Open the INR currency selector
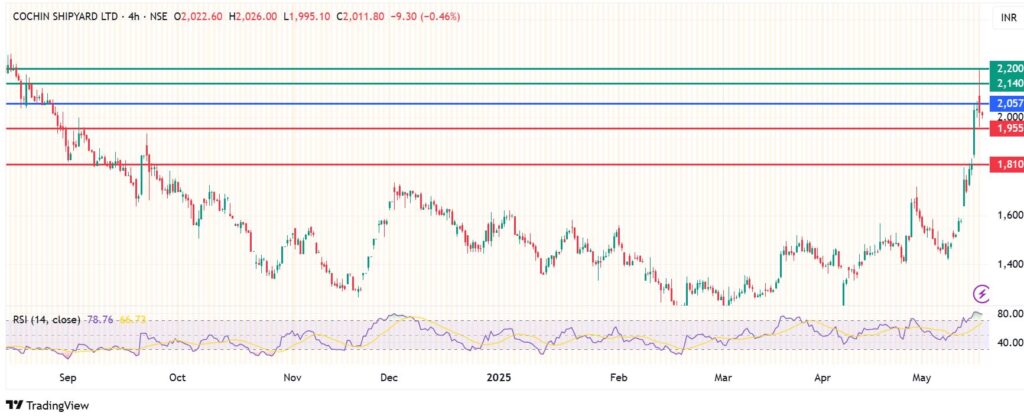This screenshot has height=419, width=1024. pyautogui.click(x=1007, y=18)
